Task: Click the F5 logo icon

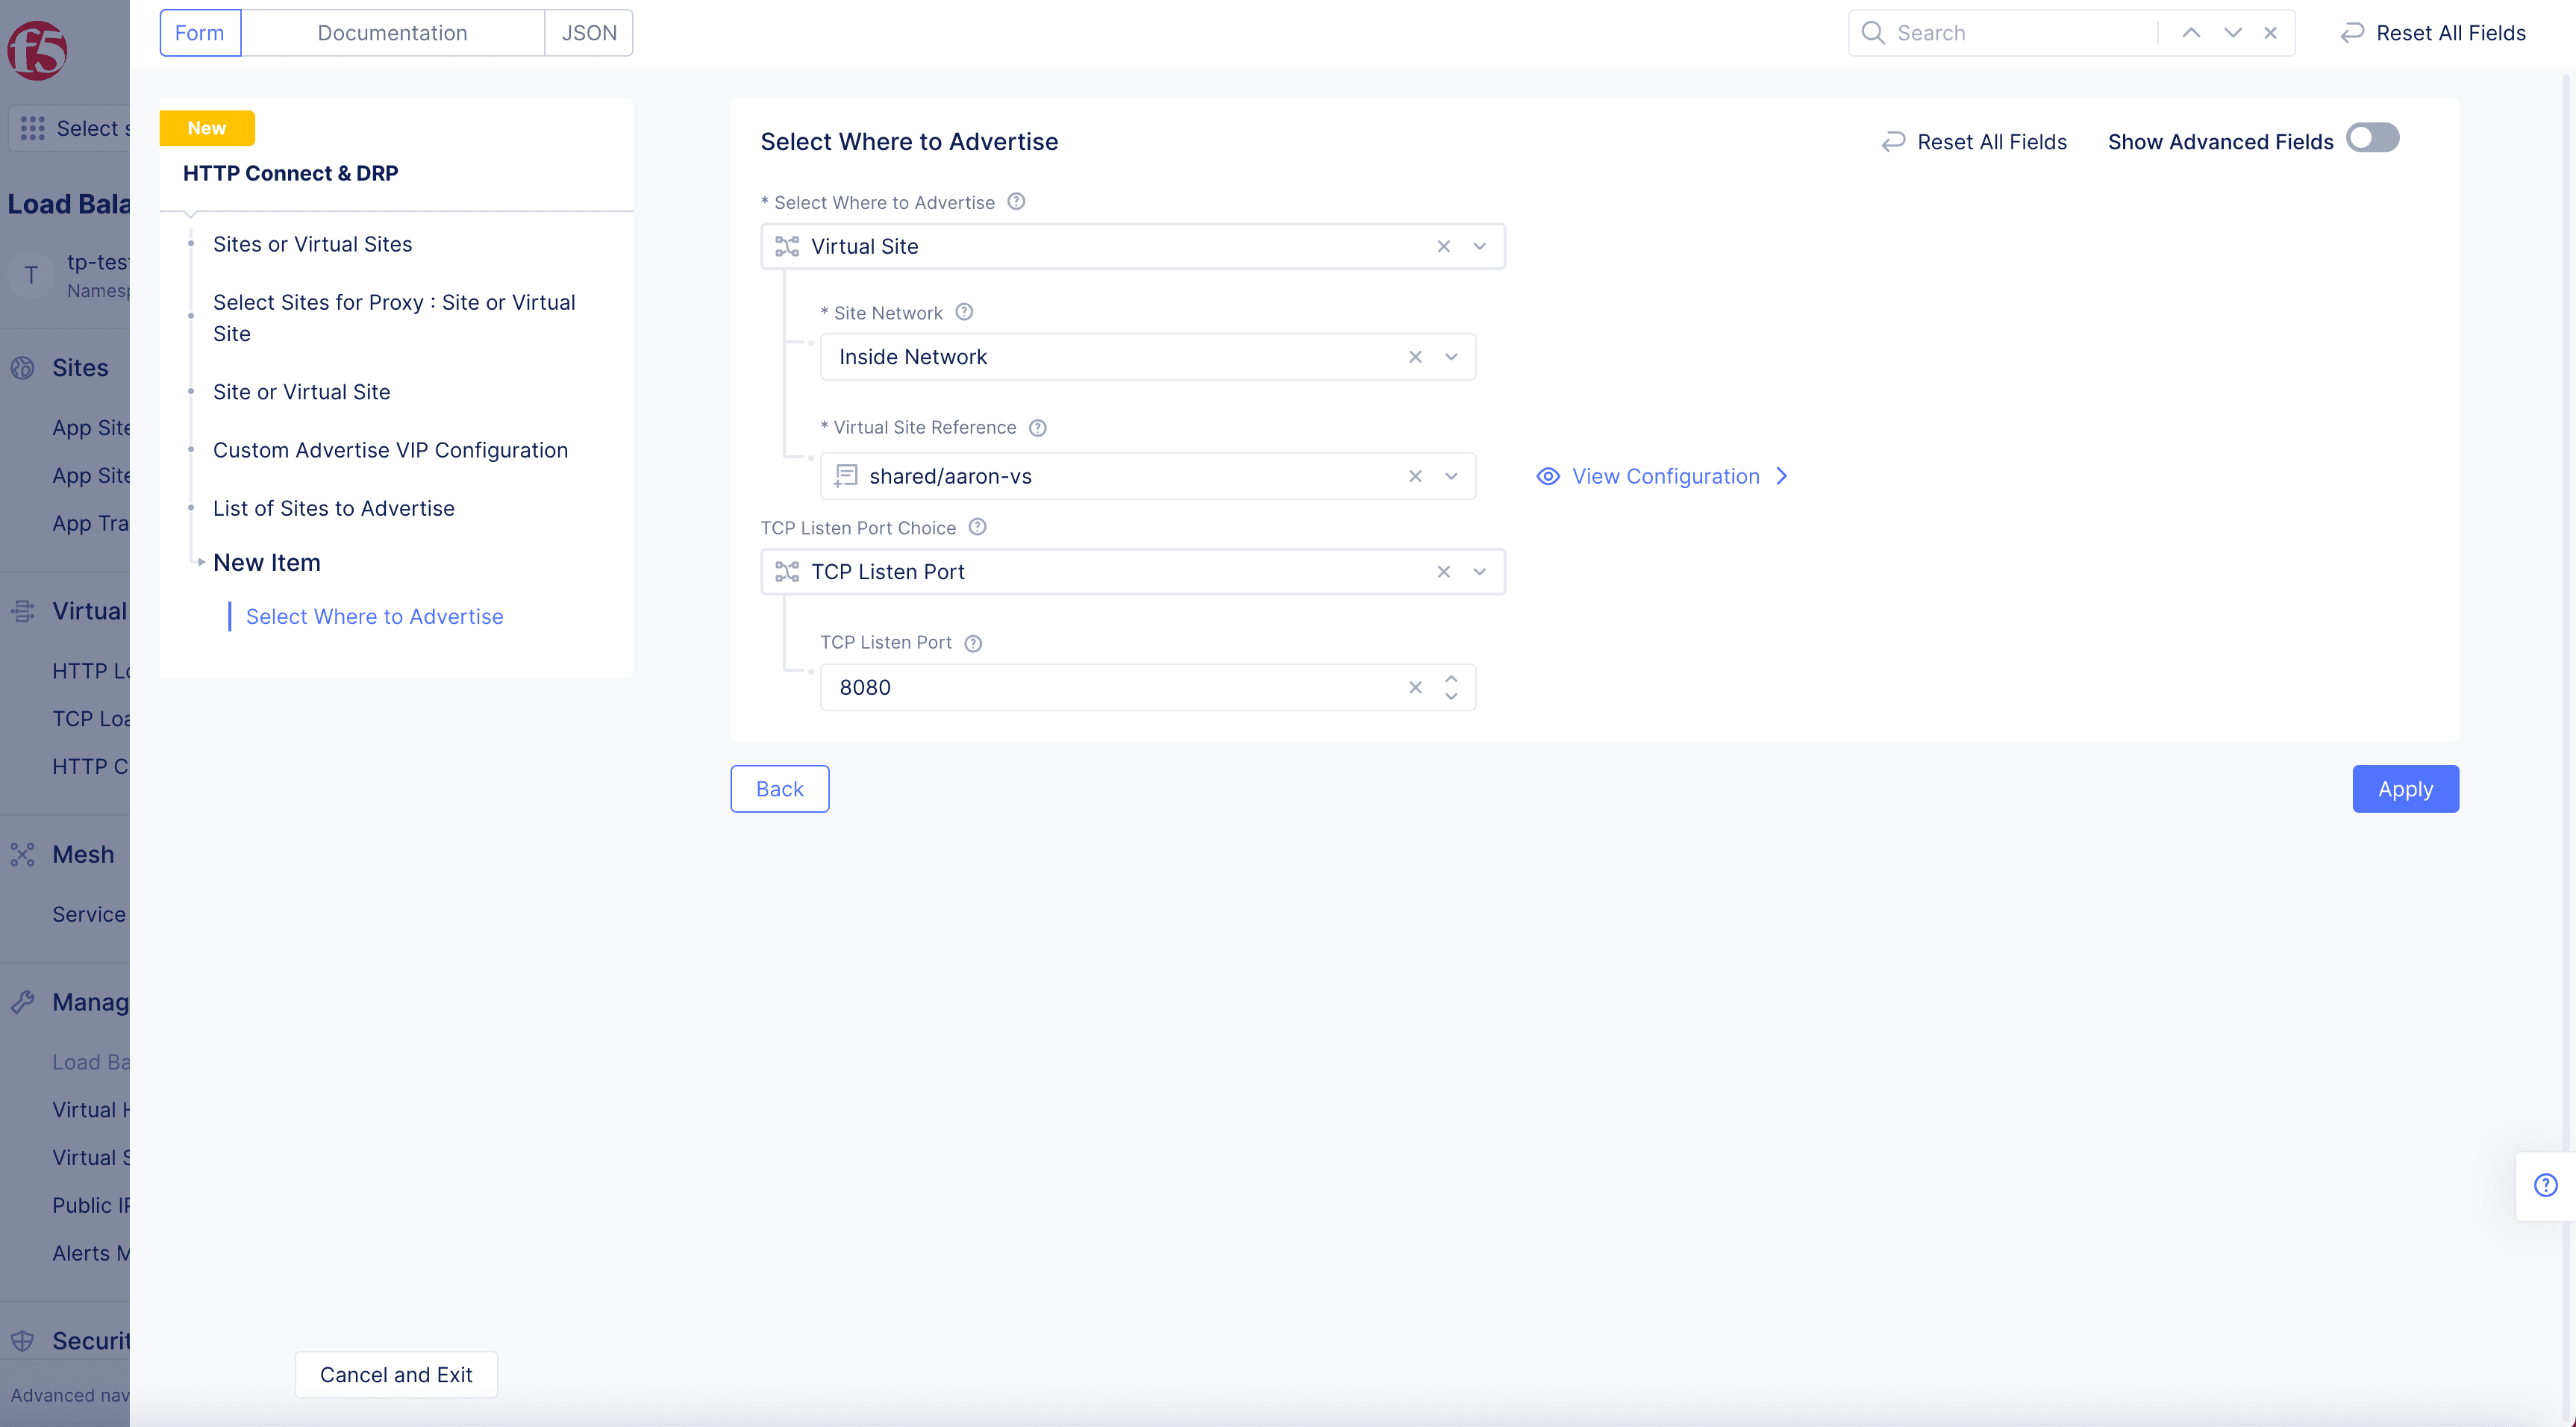Action: tap(37, 50)
